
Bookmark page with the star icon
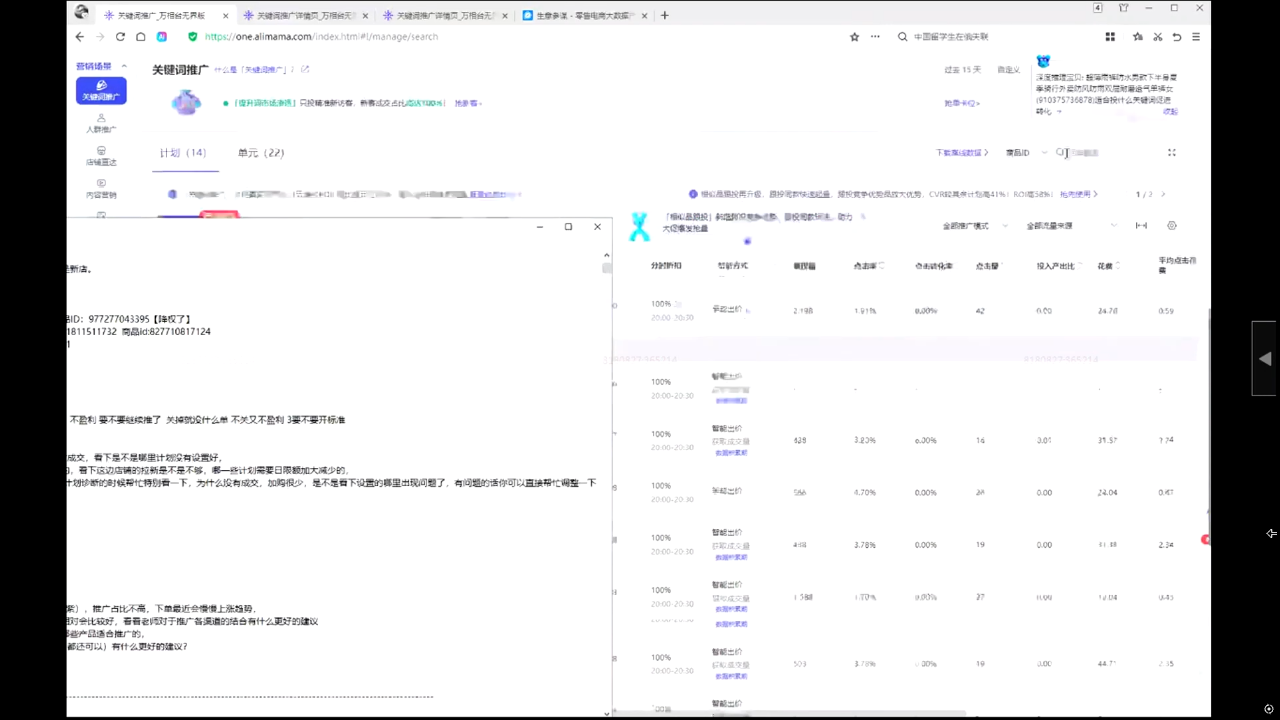click(x=854, y=37)
